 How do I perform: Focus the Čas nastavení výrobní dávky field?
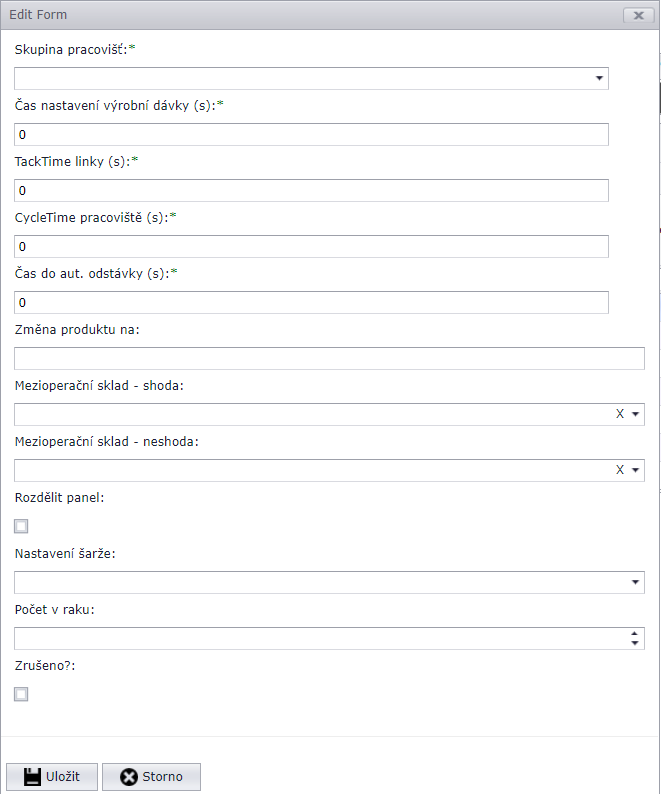point(311,134)
